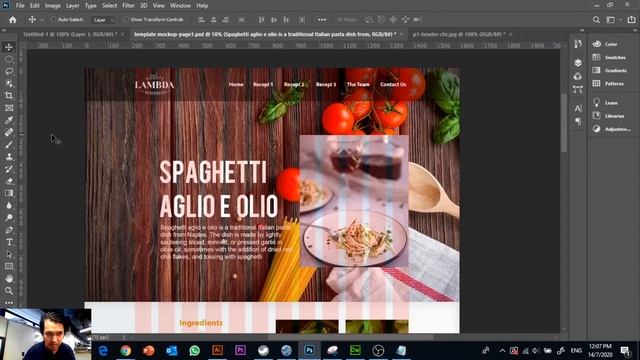Screen dimensions: 640x360
Task: Select the Horizontal Type tool
Action: click(9, 242)
